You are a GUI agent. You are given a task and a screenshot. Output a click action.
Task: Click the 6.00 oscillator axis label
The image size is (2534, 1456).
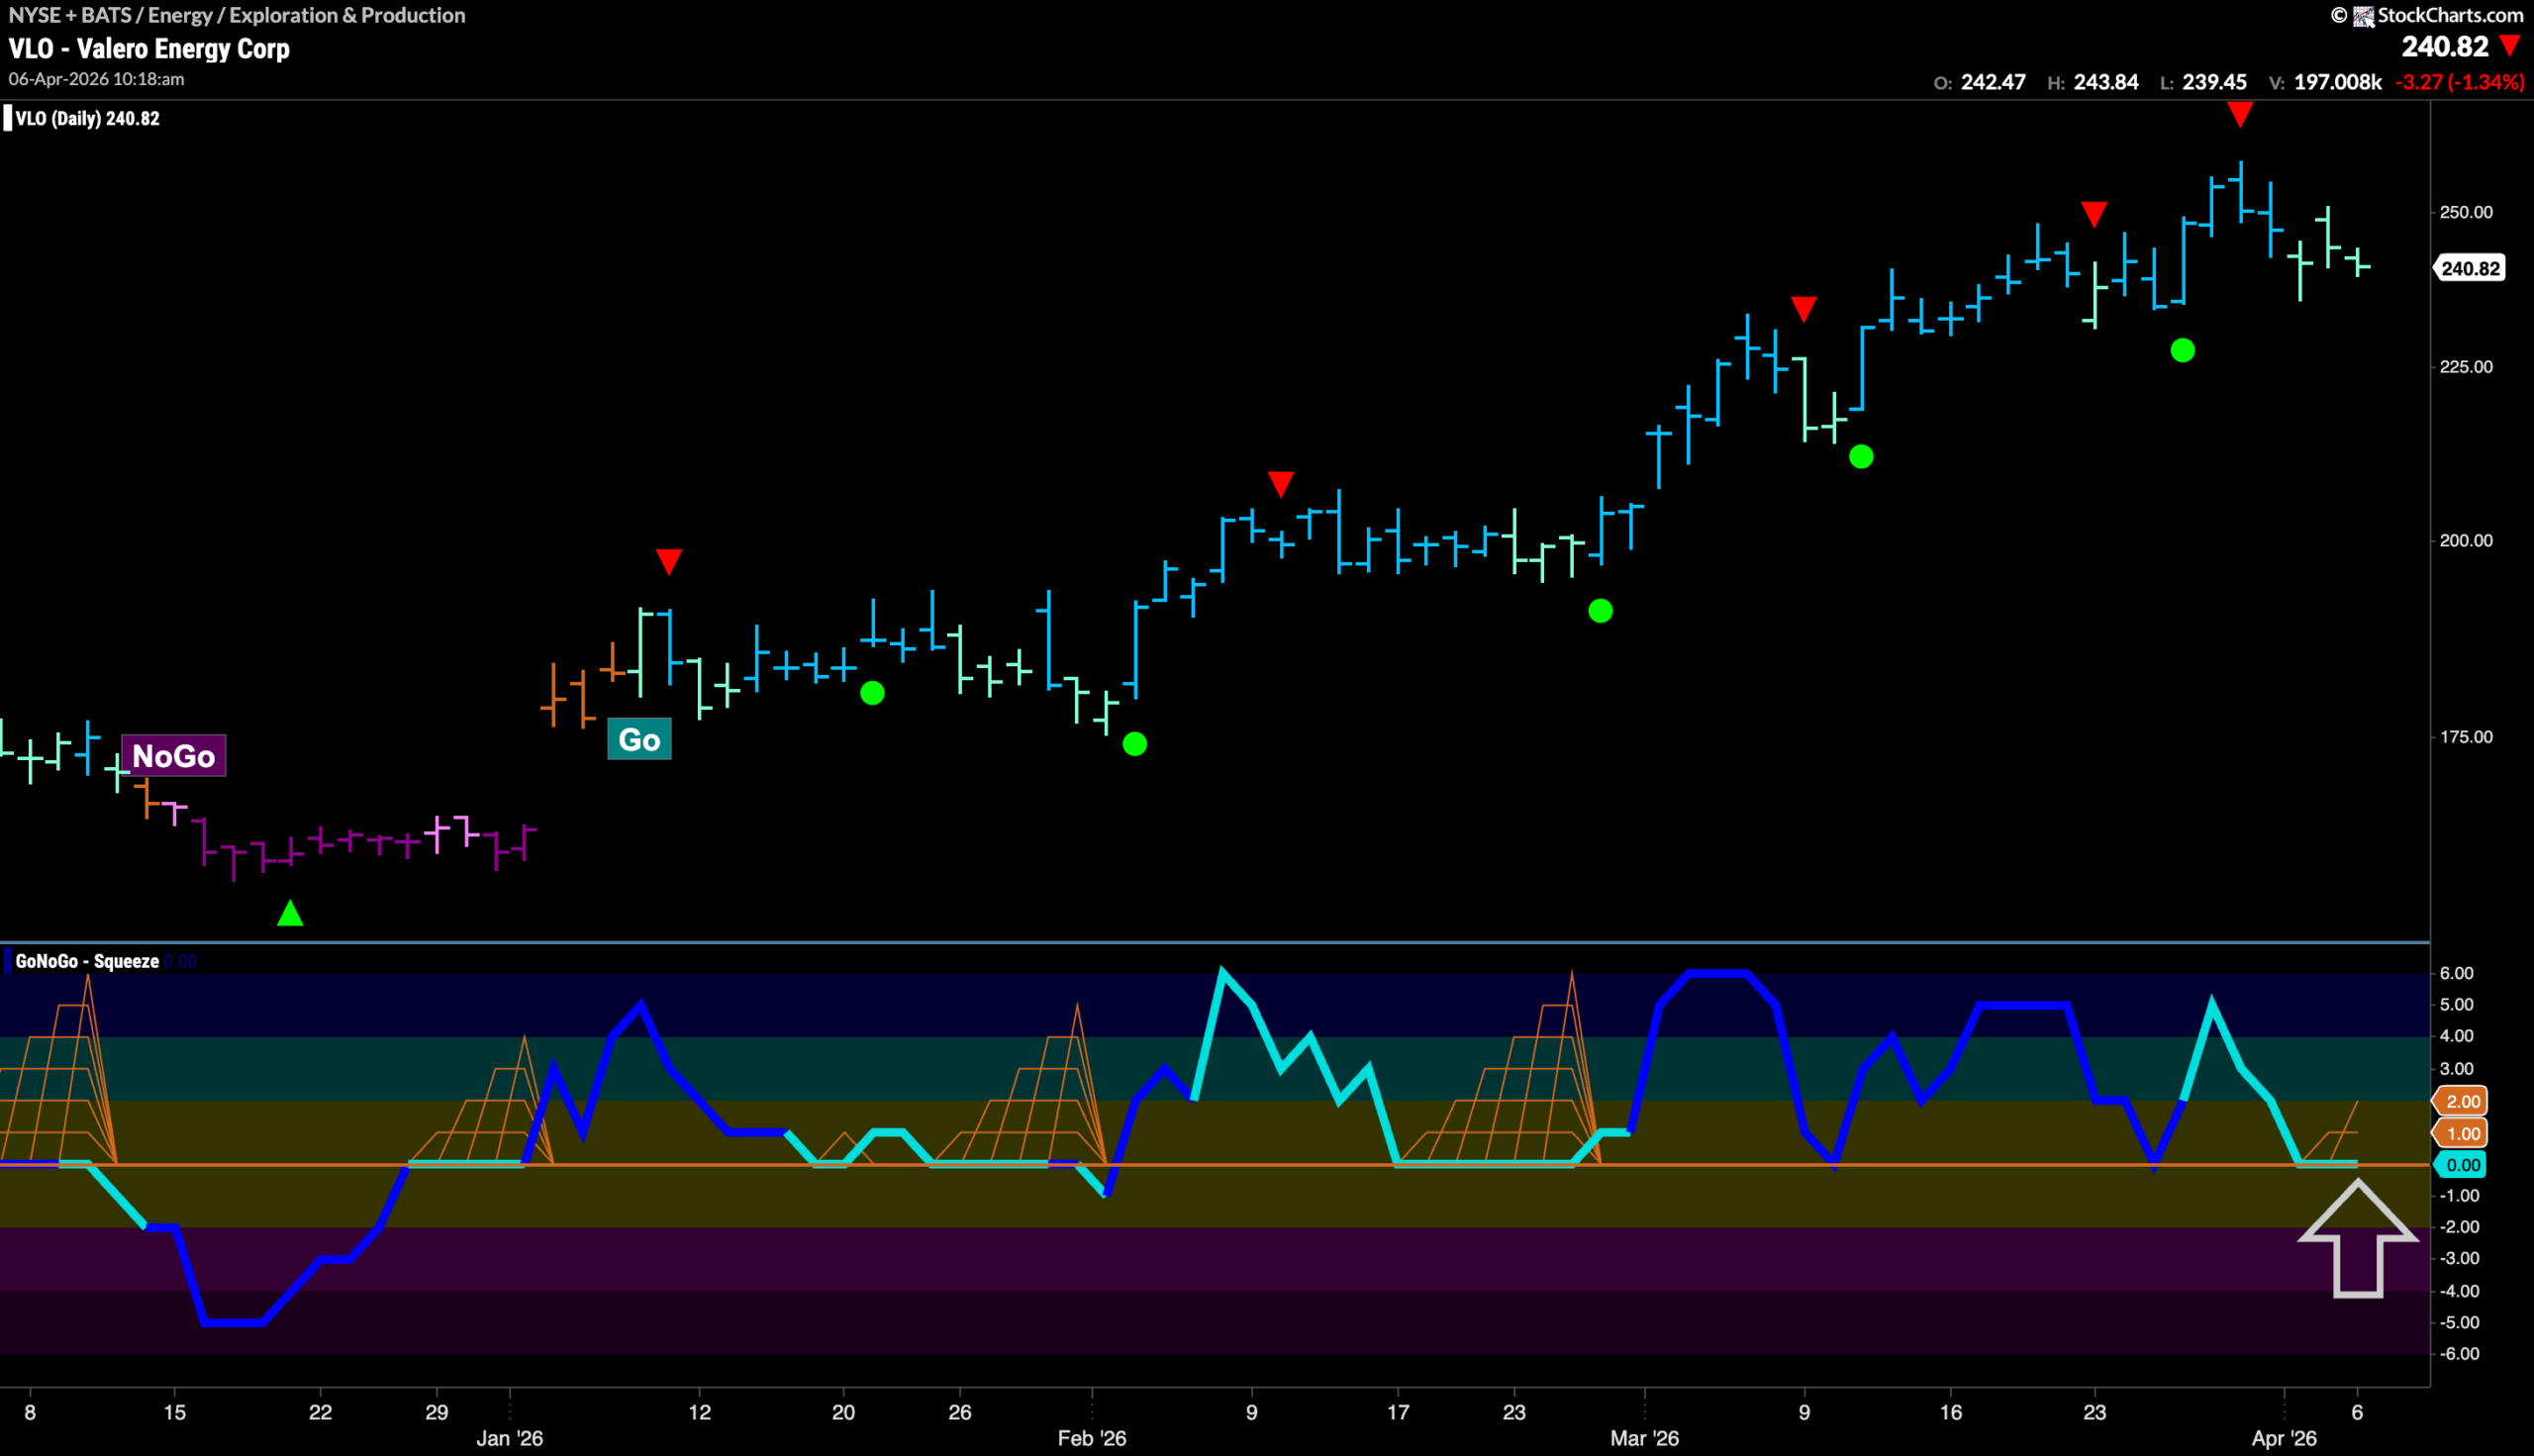point(2457,973)
